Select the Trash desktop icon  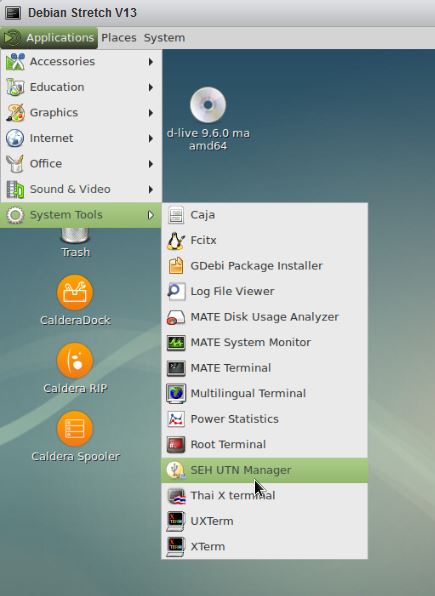[75, 236]
